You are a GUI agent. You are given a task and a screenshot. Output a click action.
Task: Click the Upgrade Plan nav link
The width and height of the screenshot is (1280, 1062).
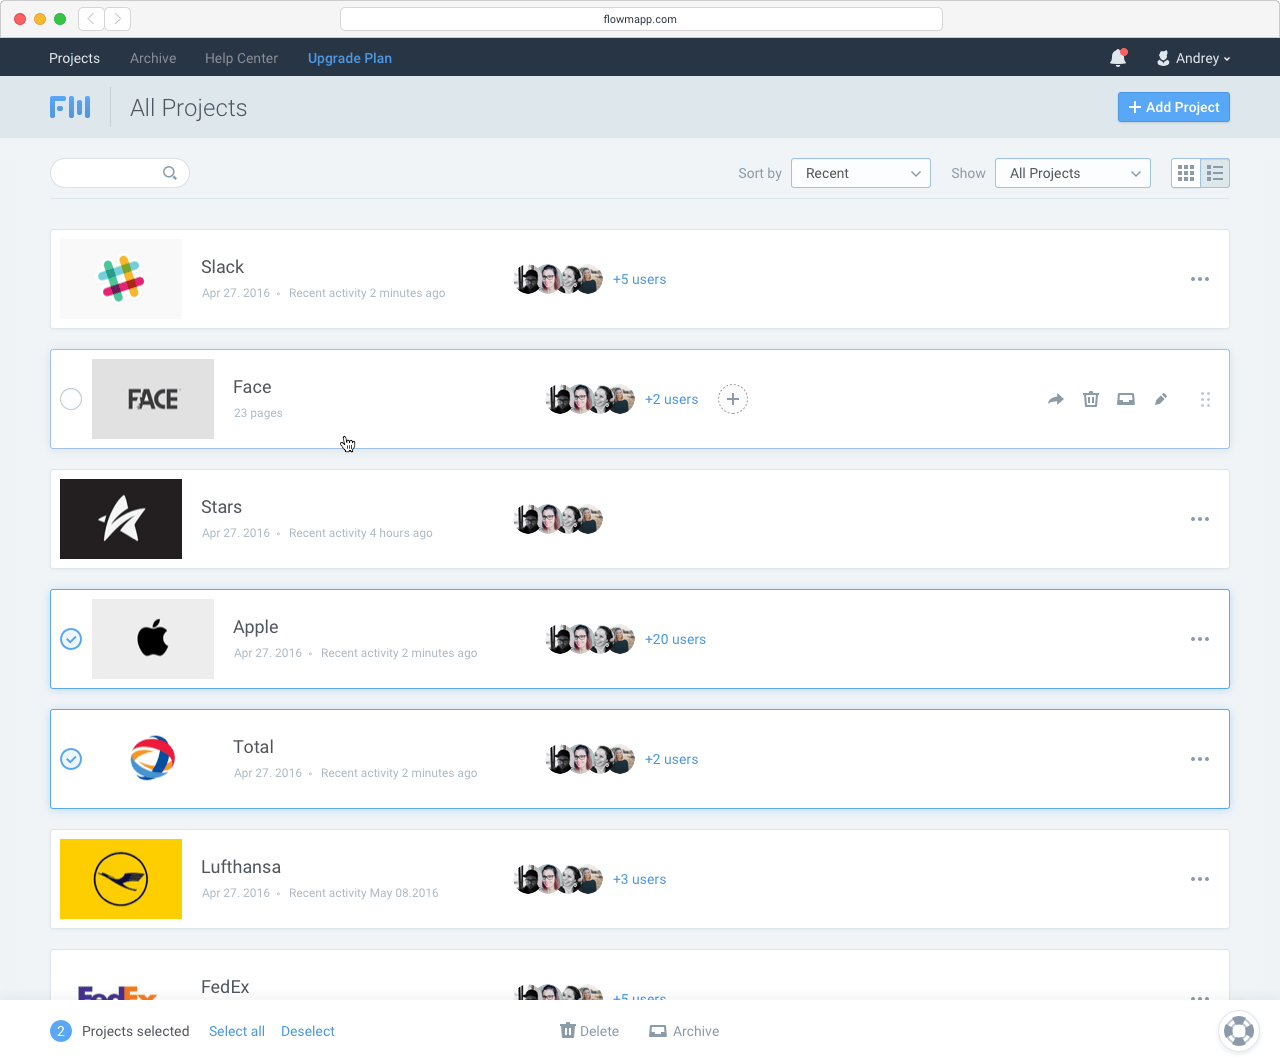coord(350,58)
